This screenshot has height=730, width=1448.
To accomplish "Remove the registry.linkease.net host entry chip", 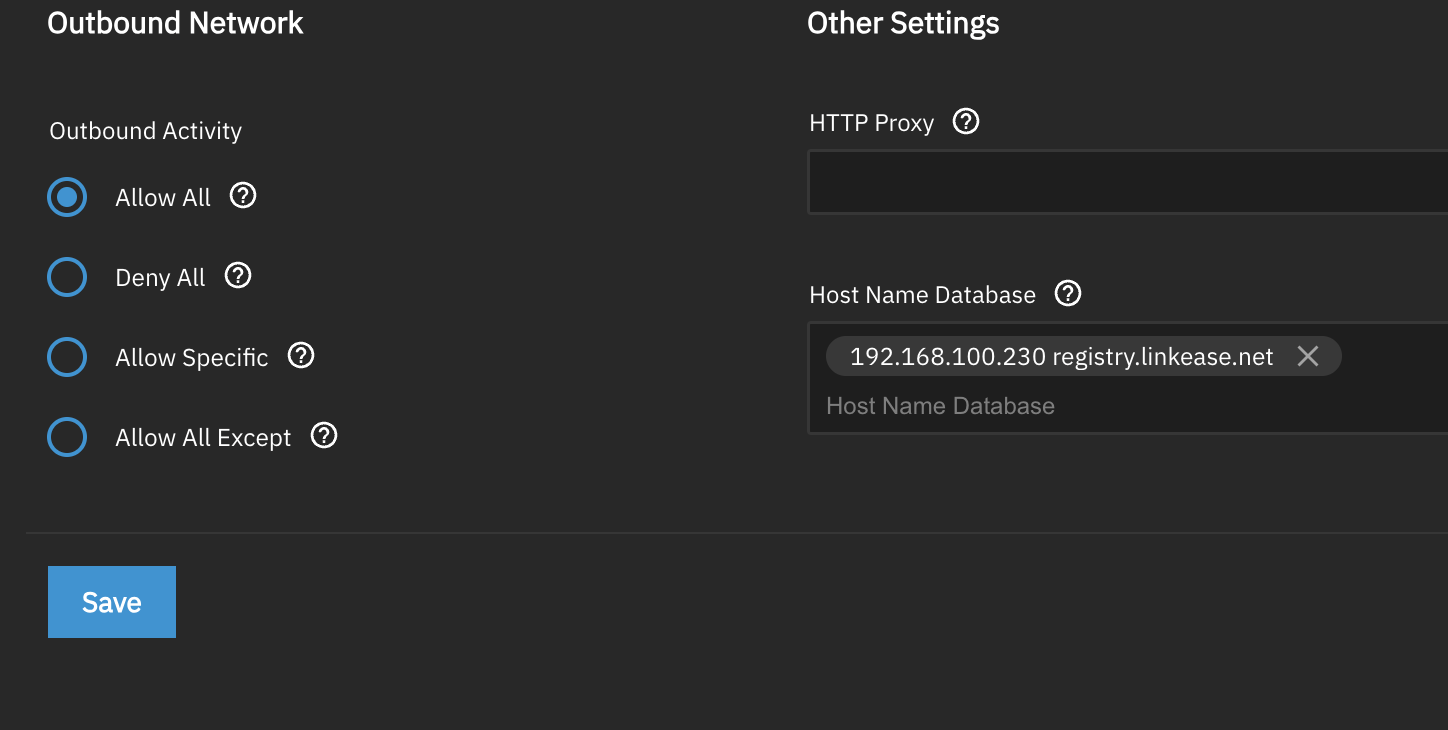I will 1307,356.
